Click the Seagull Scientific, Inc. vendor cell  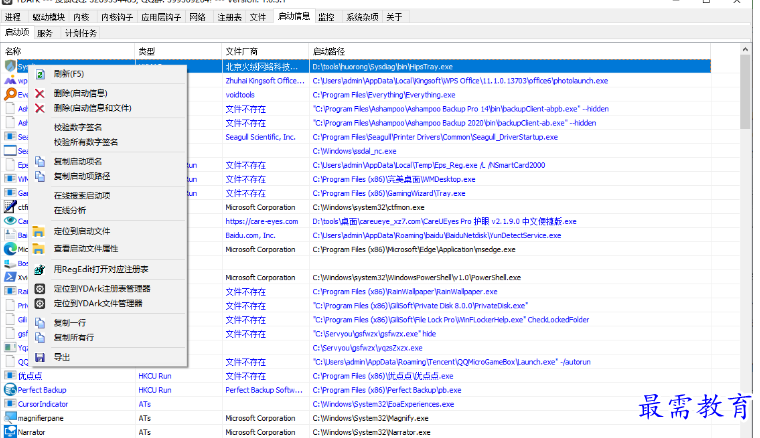[260, 137]
